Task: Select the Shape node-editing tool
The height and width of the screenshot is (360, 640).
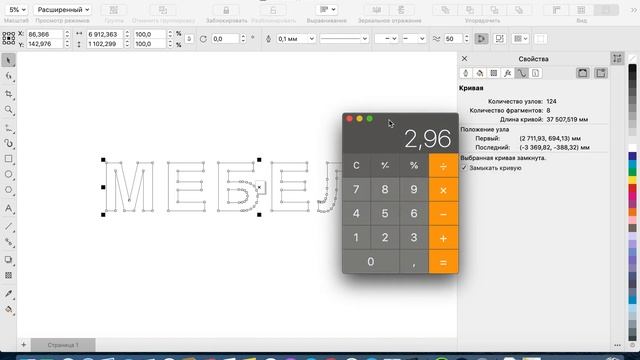Action: click(x=9, y=76)
